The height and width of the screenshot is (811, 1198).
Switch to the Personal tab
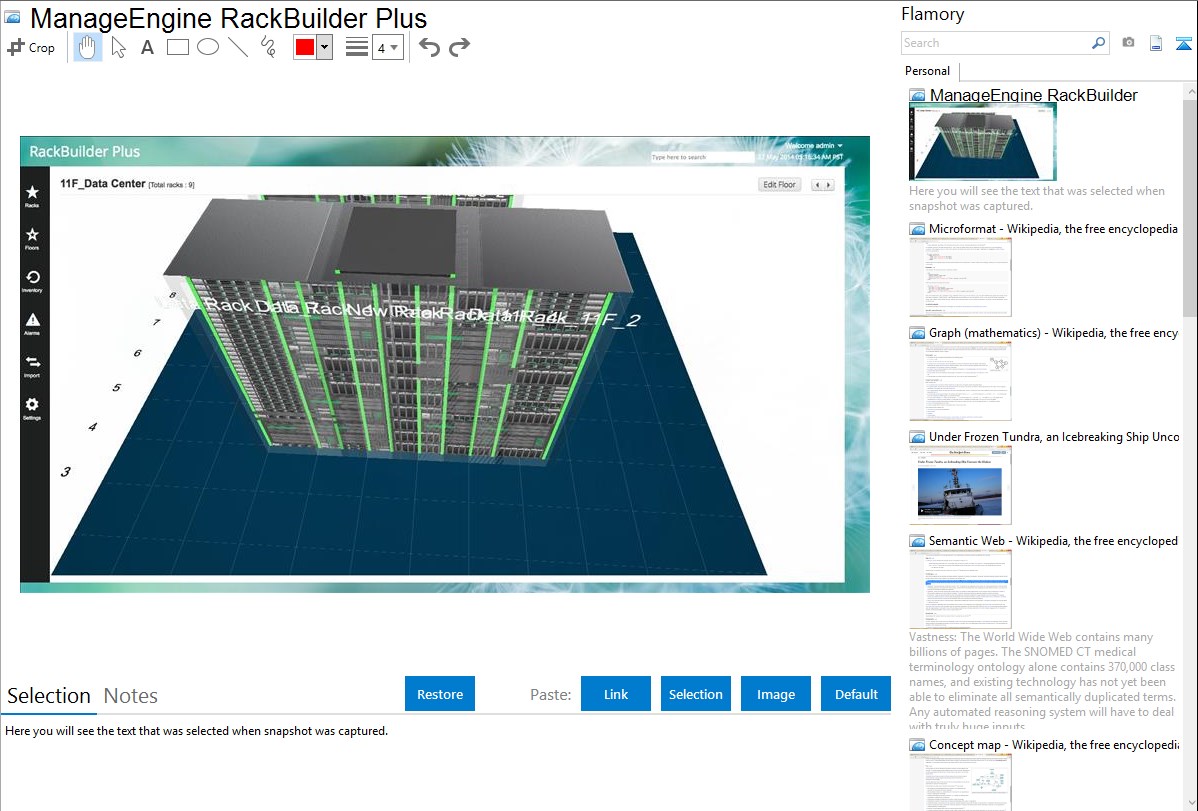pos(928,71)
